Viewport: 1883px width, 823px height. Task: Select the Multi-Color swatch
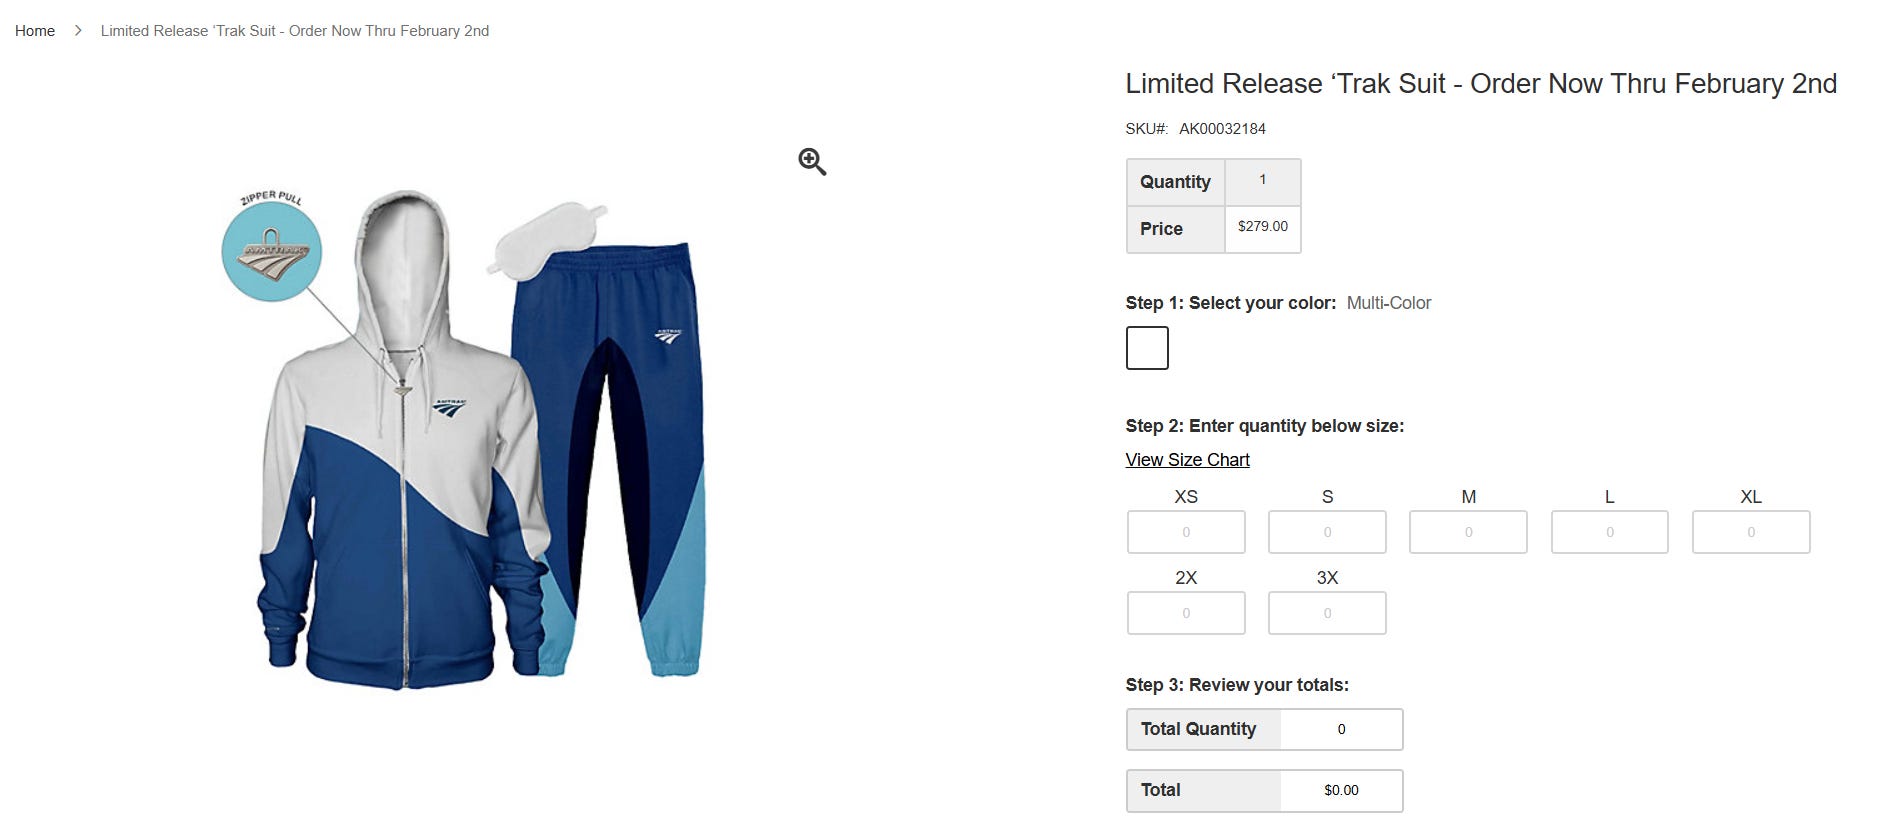click(1147, 348)
